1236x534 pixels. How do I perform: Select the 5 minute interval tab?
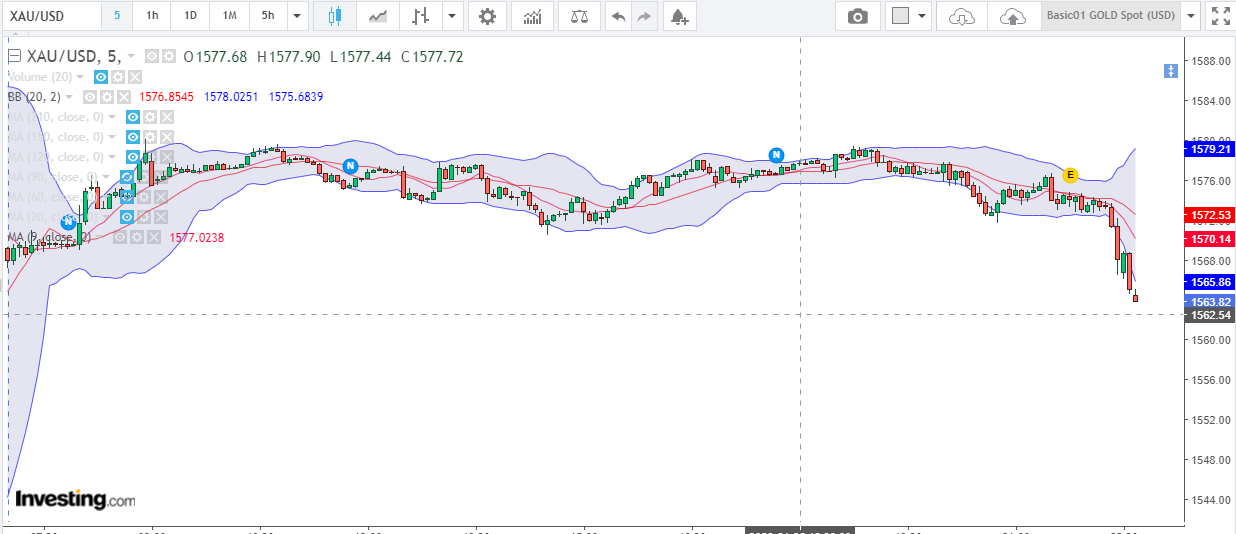pos(117,16)
